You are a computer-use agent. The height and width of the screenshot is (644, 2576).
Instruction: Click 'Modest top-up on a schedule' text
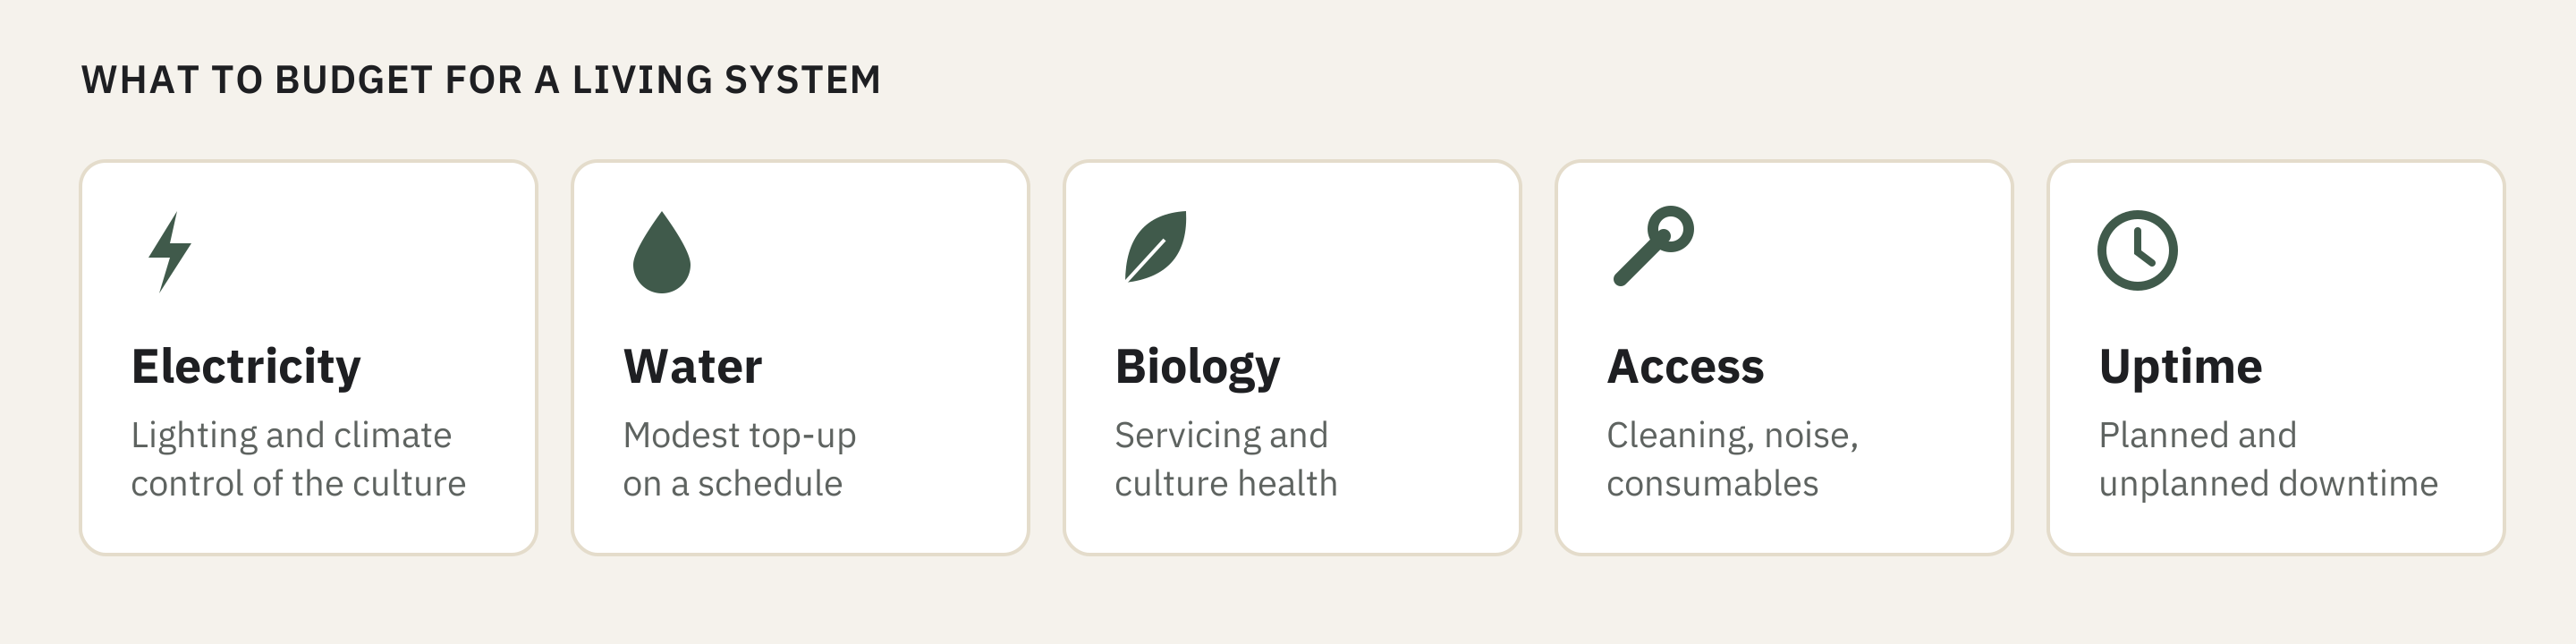[x=739, y=459]
